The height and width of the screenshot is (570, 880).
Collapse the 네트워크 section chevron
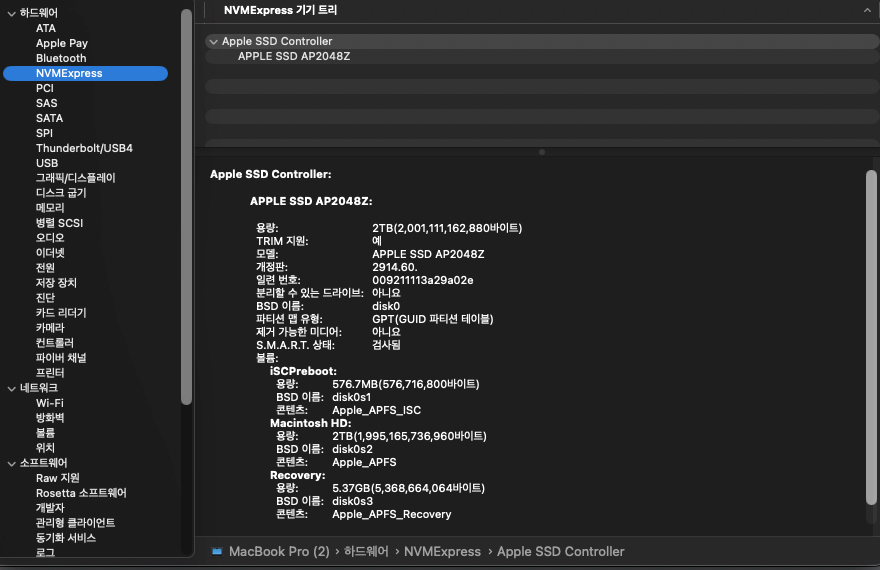tap(11, 388)
